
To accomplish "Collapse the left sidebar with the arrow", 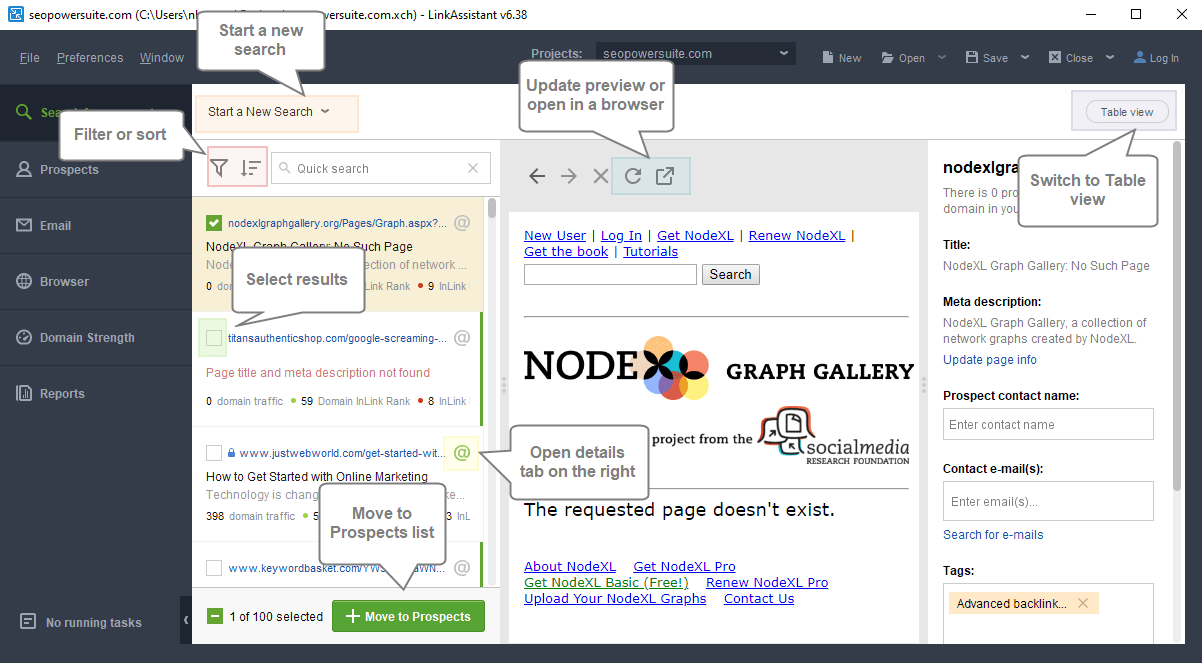I will coord(186,621).
